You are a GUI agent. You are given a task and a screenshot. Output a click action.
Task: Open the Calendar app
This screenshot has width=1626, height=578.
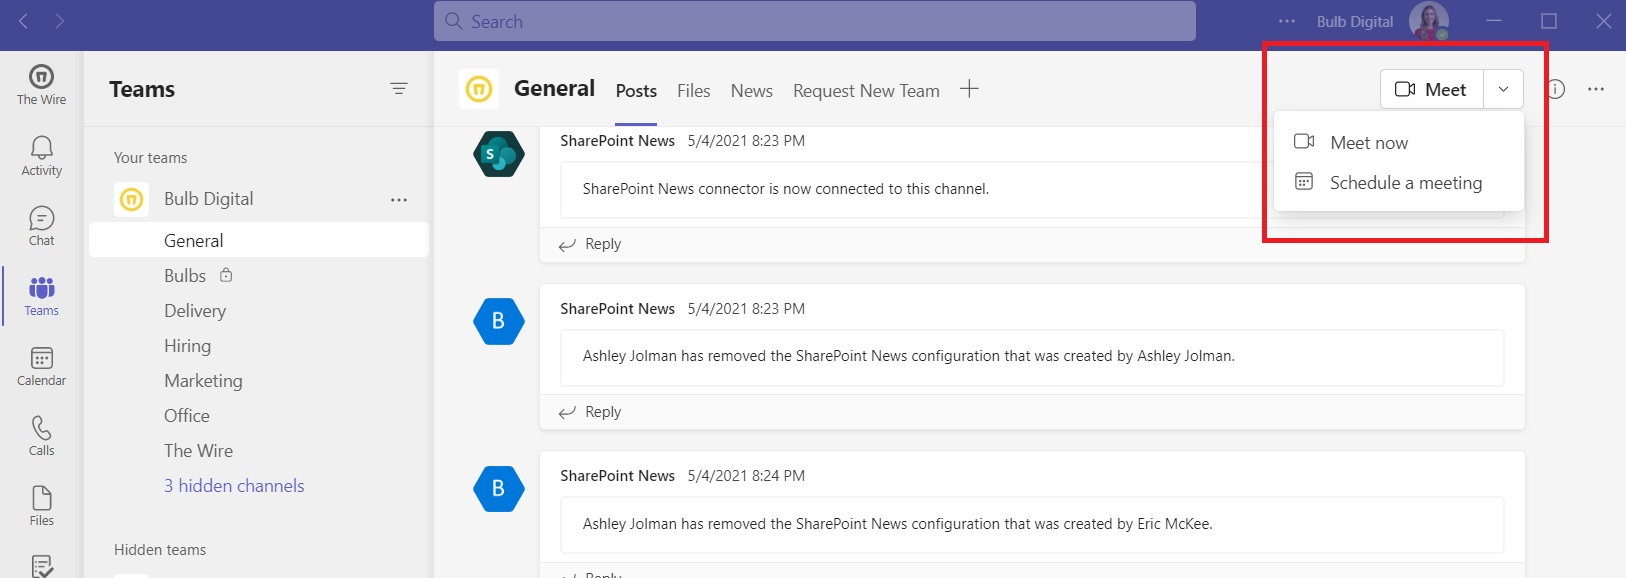click(41, 366)
